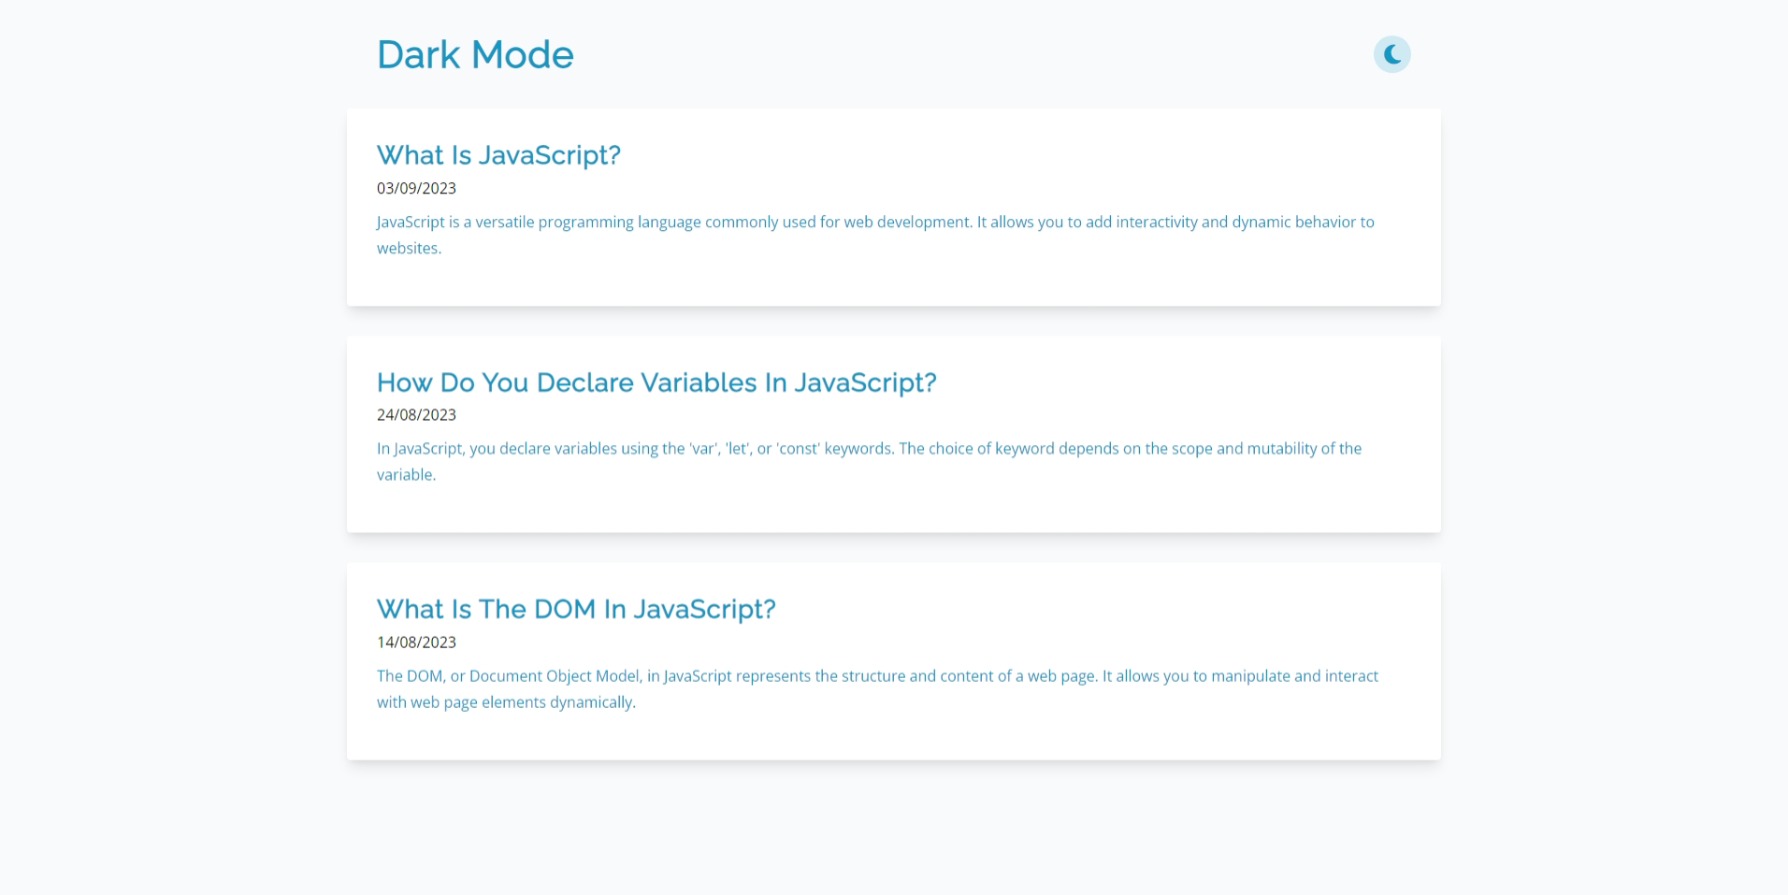Select the versatile programming language description text
This screenshot has height=895, width=1788.
click(875, 235)
